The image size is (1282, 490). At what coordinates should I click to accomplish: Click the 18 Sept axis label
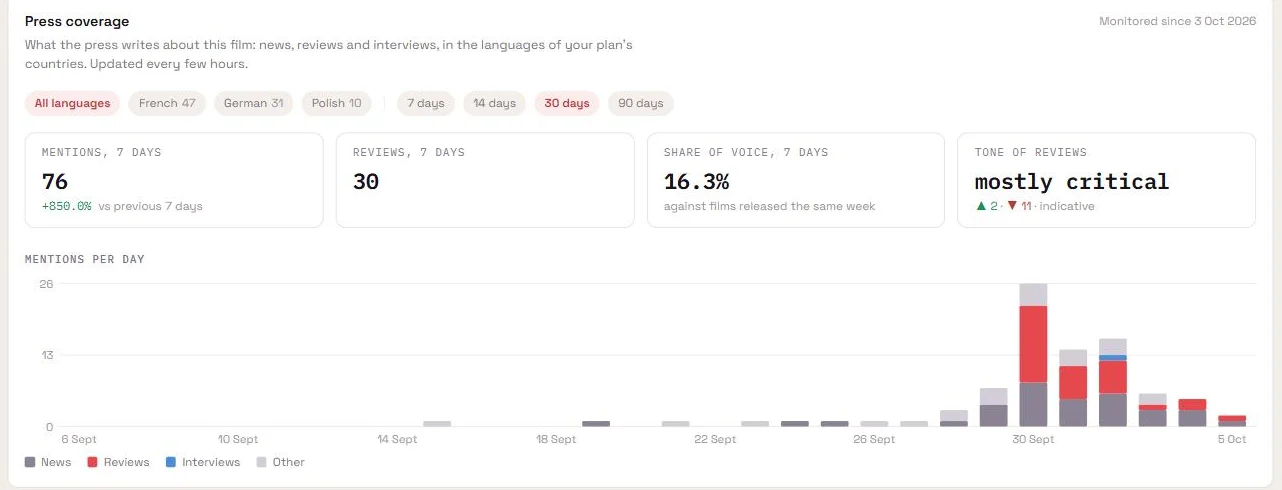click(x=556, y=439)
